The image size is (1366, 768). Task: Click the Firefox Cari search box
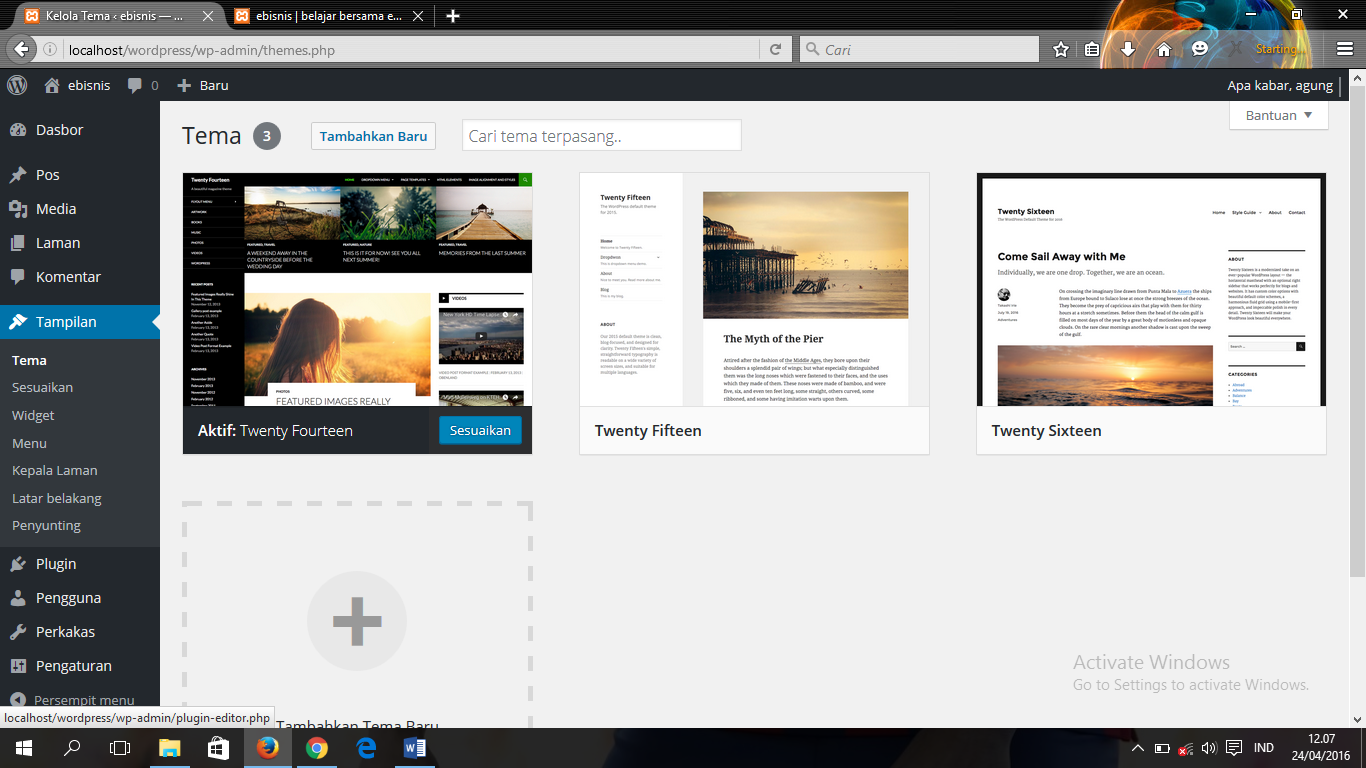pos(919,49)
